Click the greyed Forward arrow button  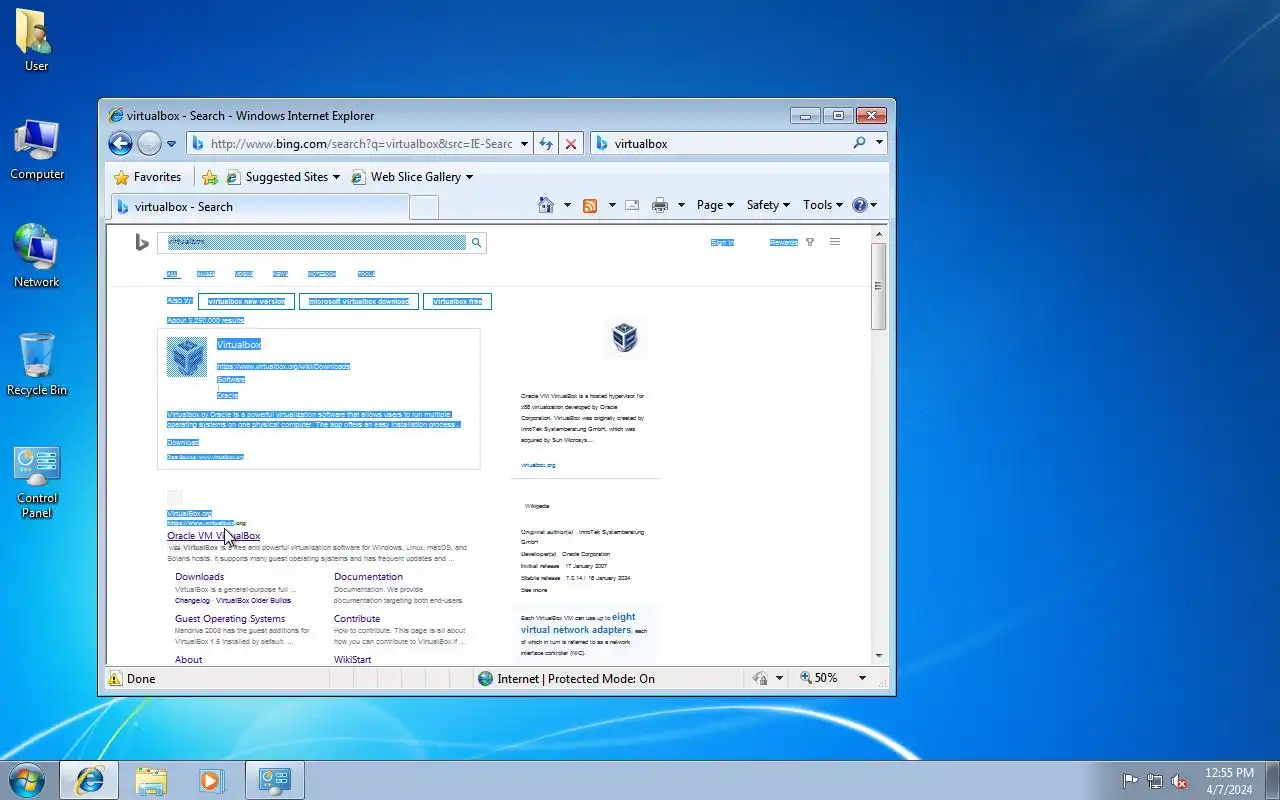point(149,144)
